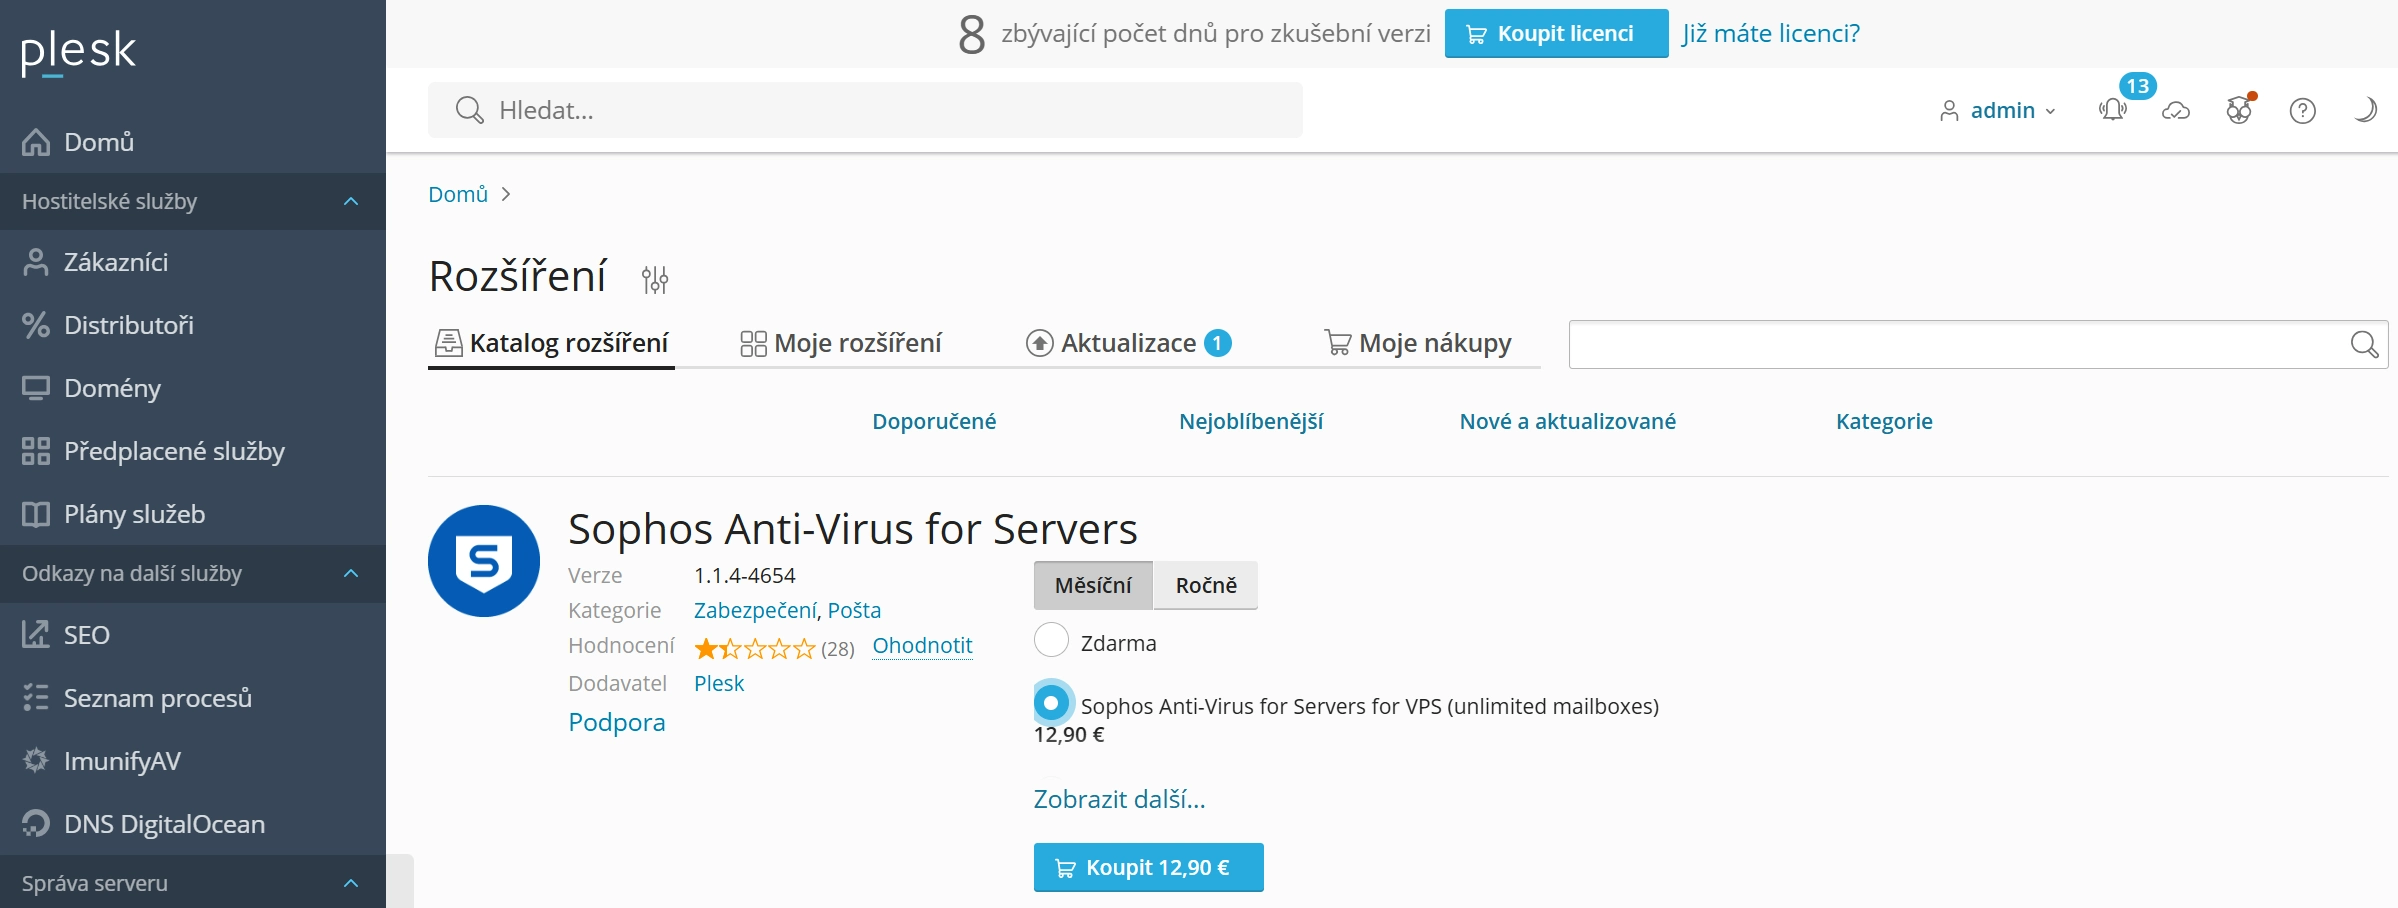Open the Již máte licenci? link
The width and height of the screenshot is (2398, 908).
[x=1771, y=33]
